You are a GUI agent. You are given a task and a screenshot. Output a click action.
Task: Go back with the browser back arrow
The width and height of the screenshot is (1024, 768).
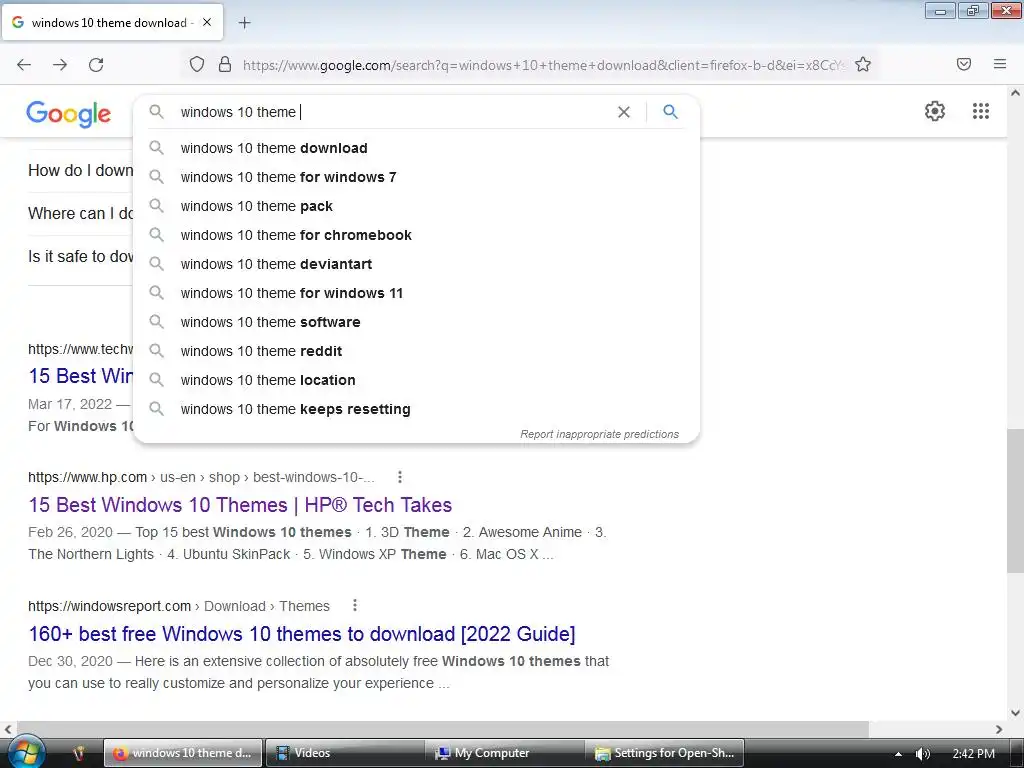24,64
